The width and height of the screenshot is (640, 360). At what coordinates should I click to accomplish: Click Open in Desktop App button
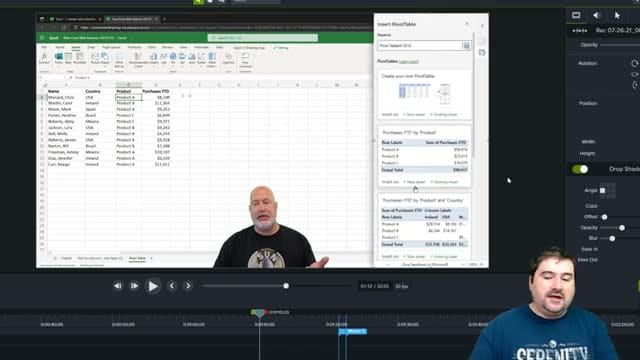tap(249, 48)
